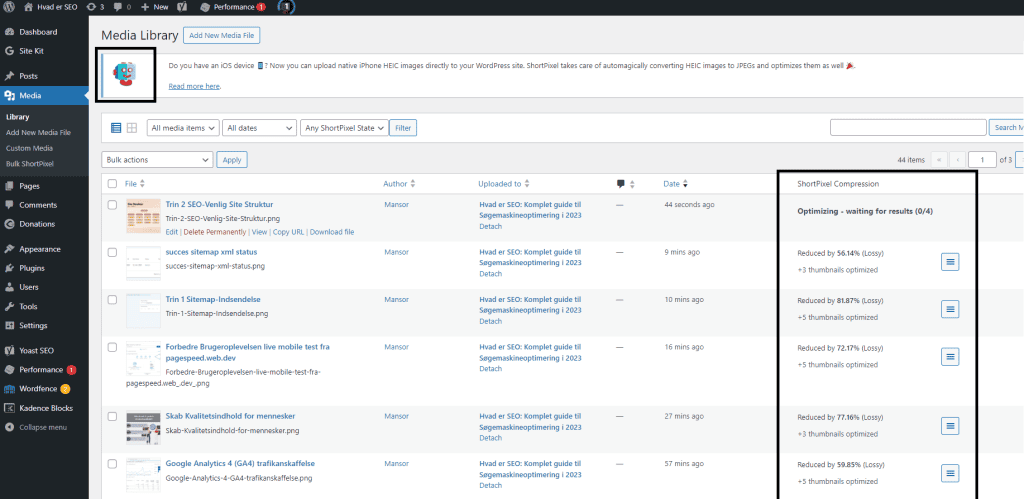Select the Trin 2 SEO-Venlig Site Struktur checkbox
Viewport: 1024px width, 499px height.
point(112,204)
